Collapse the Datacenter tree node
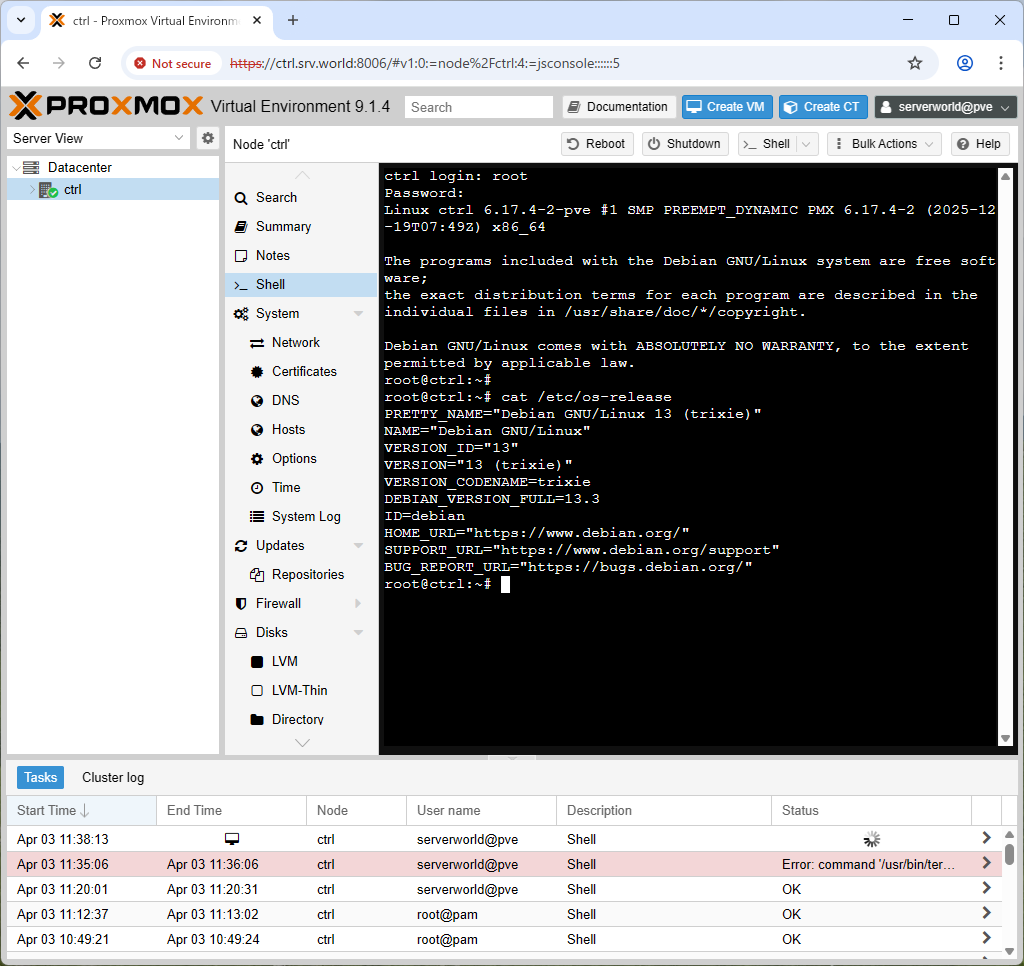Viewport: 1024px width, 966px height. (16, 168)
